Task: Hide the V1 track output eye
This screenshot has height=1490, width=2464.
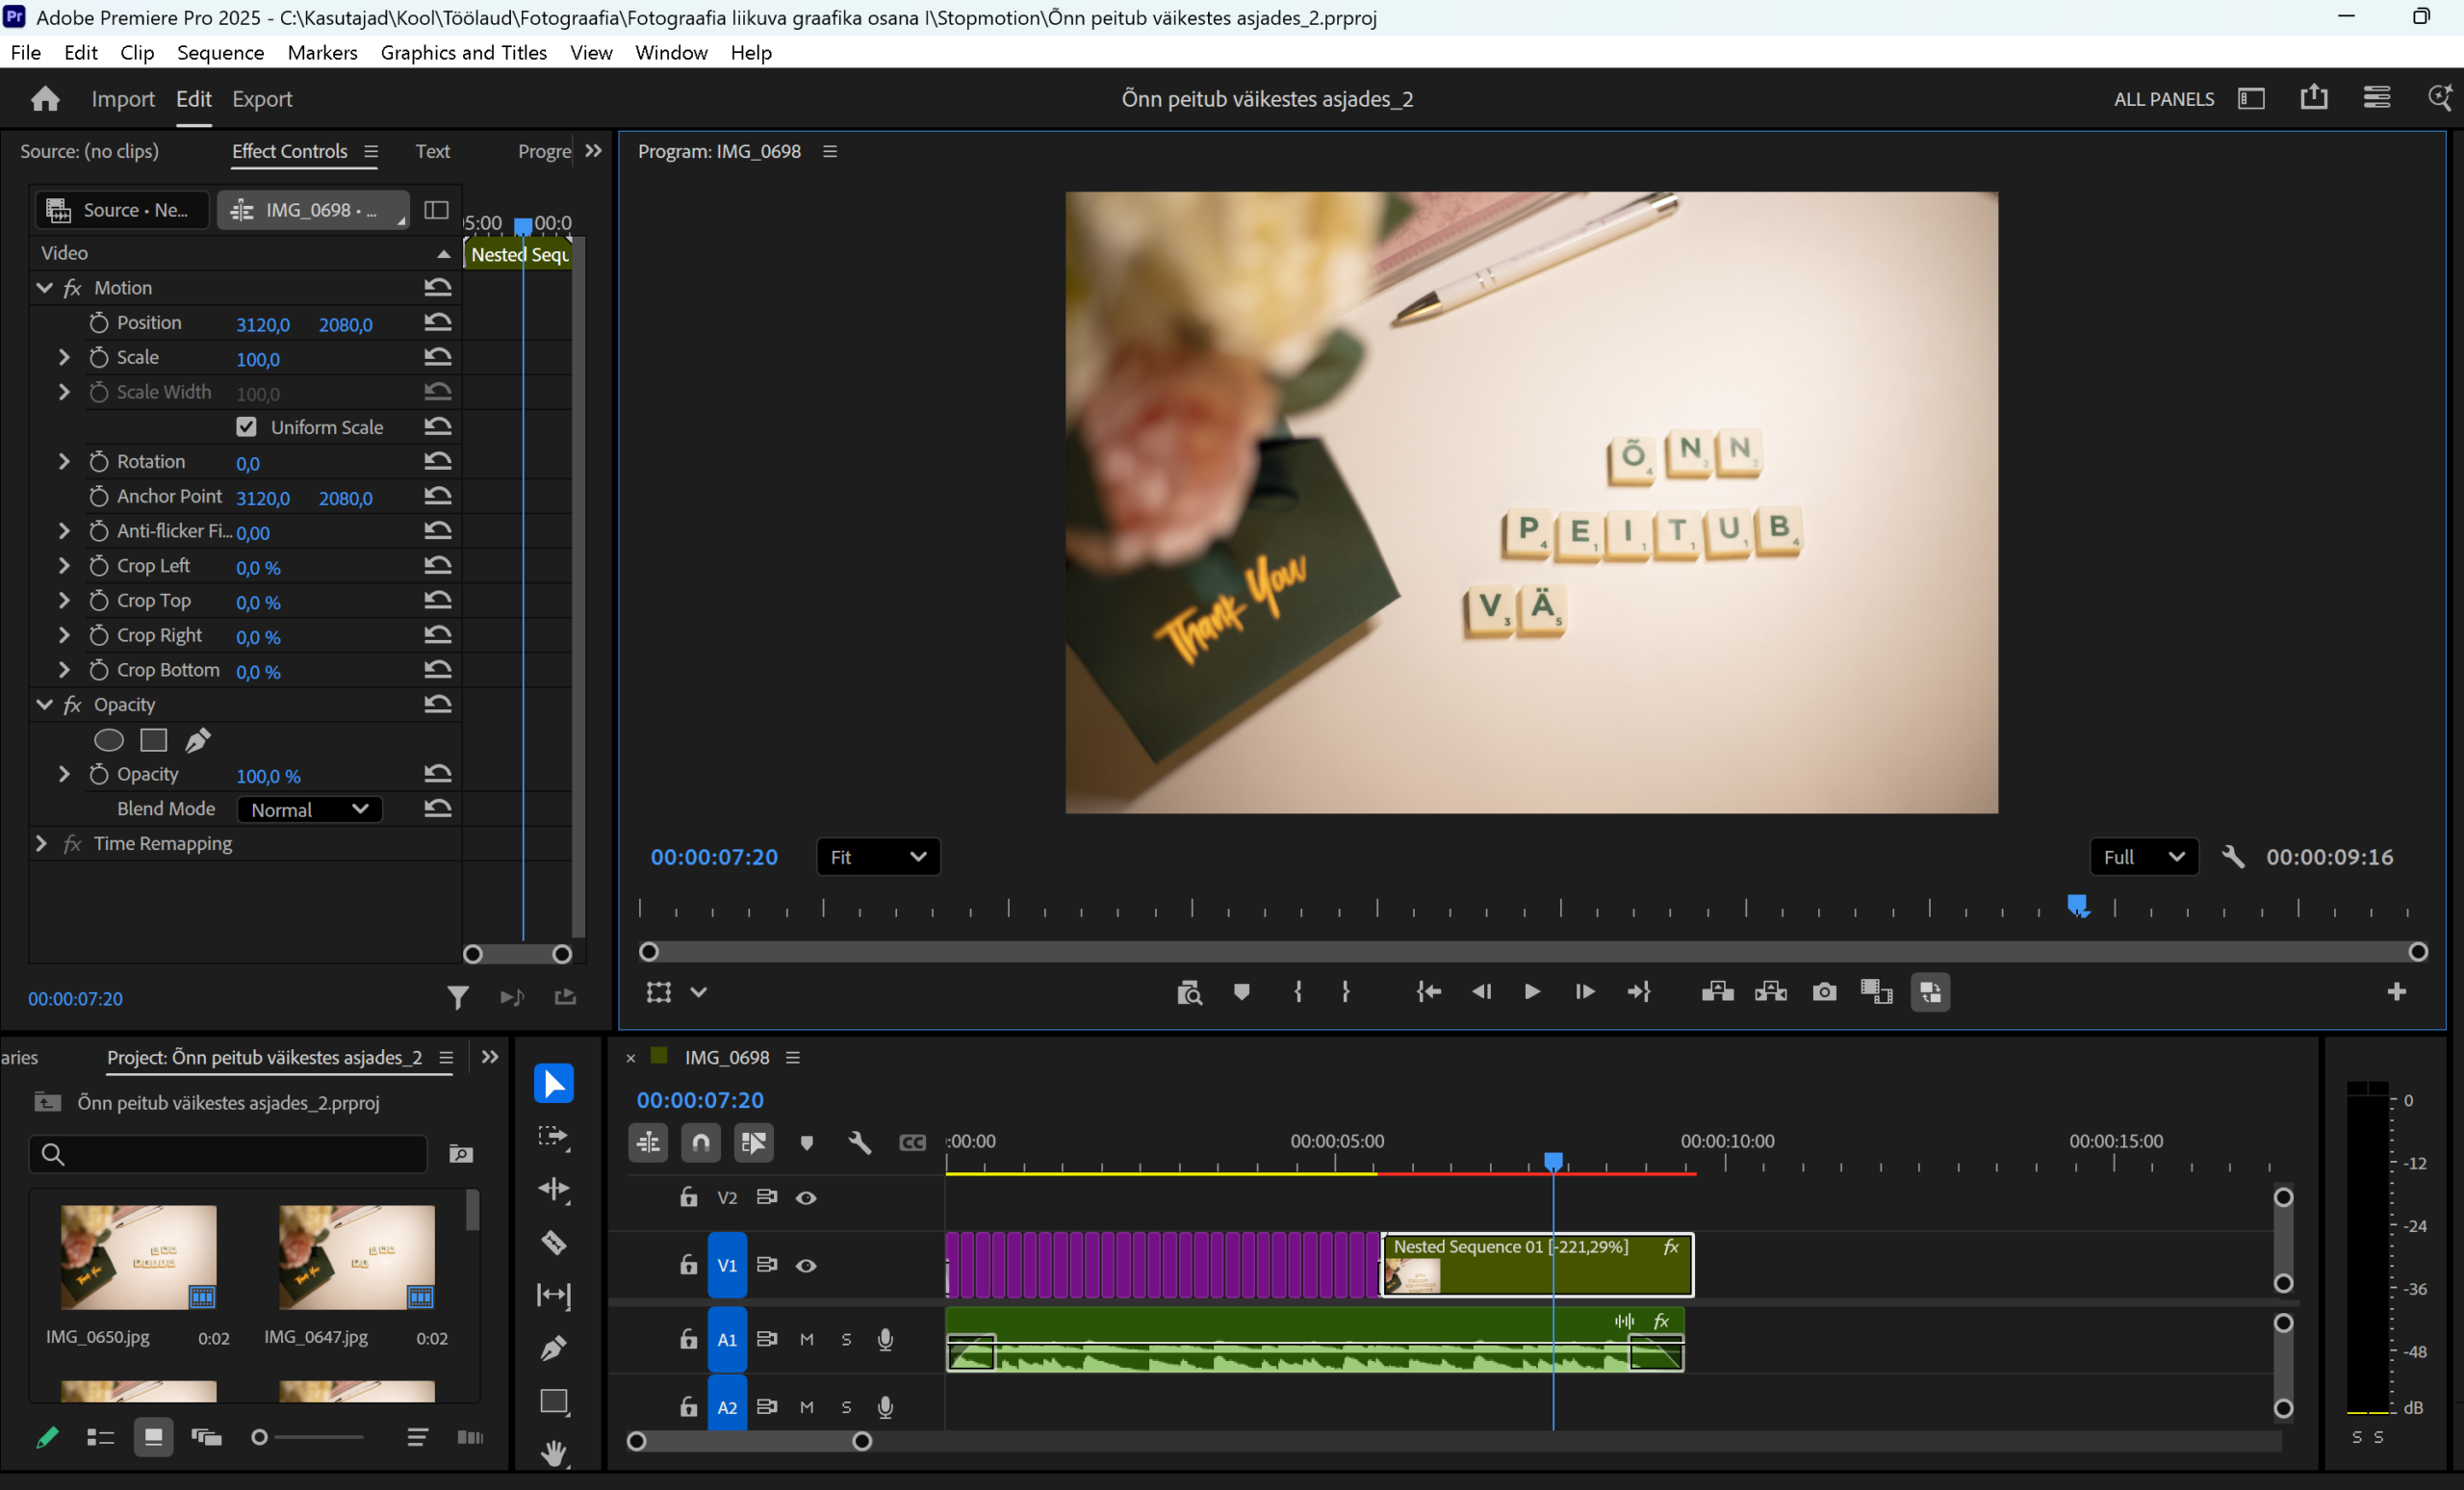Action: pos(806,1266)
